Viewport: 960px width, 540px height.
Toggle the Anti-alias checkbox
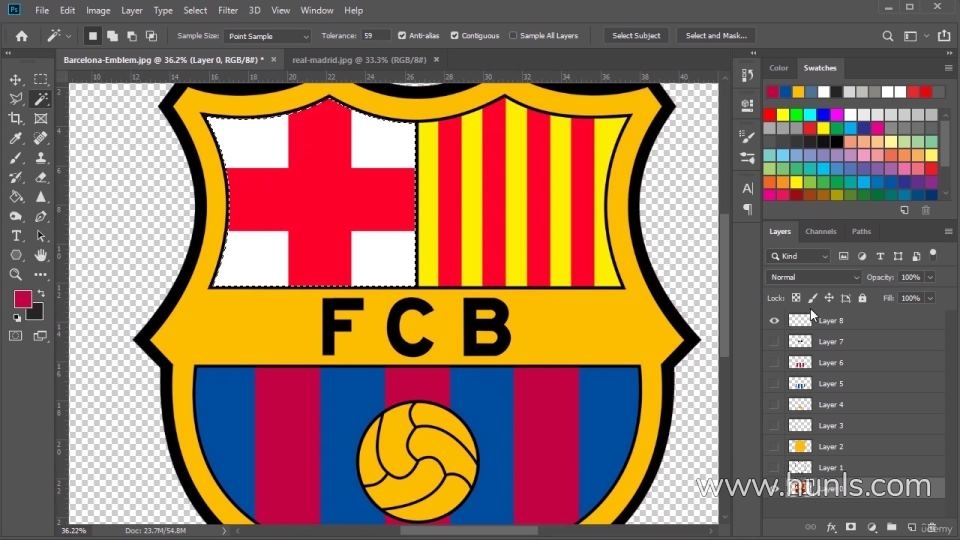click(402, 36)
